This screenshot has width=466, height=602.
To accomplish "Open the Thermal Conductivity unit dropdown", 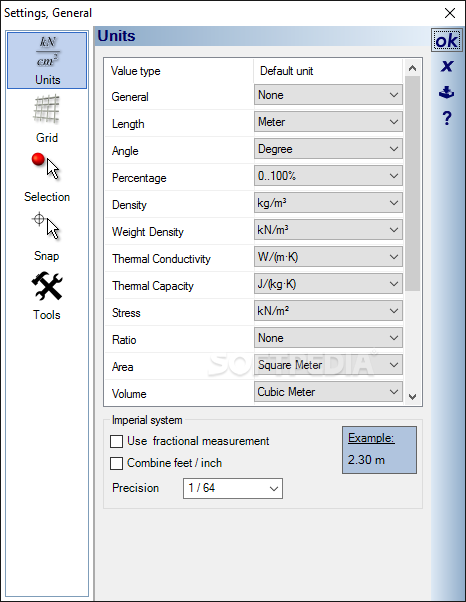I will (328, 257).
